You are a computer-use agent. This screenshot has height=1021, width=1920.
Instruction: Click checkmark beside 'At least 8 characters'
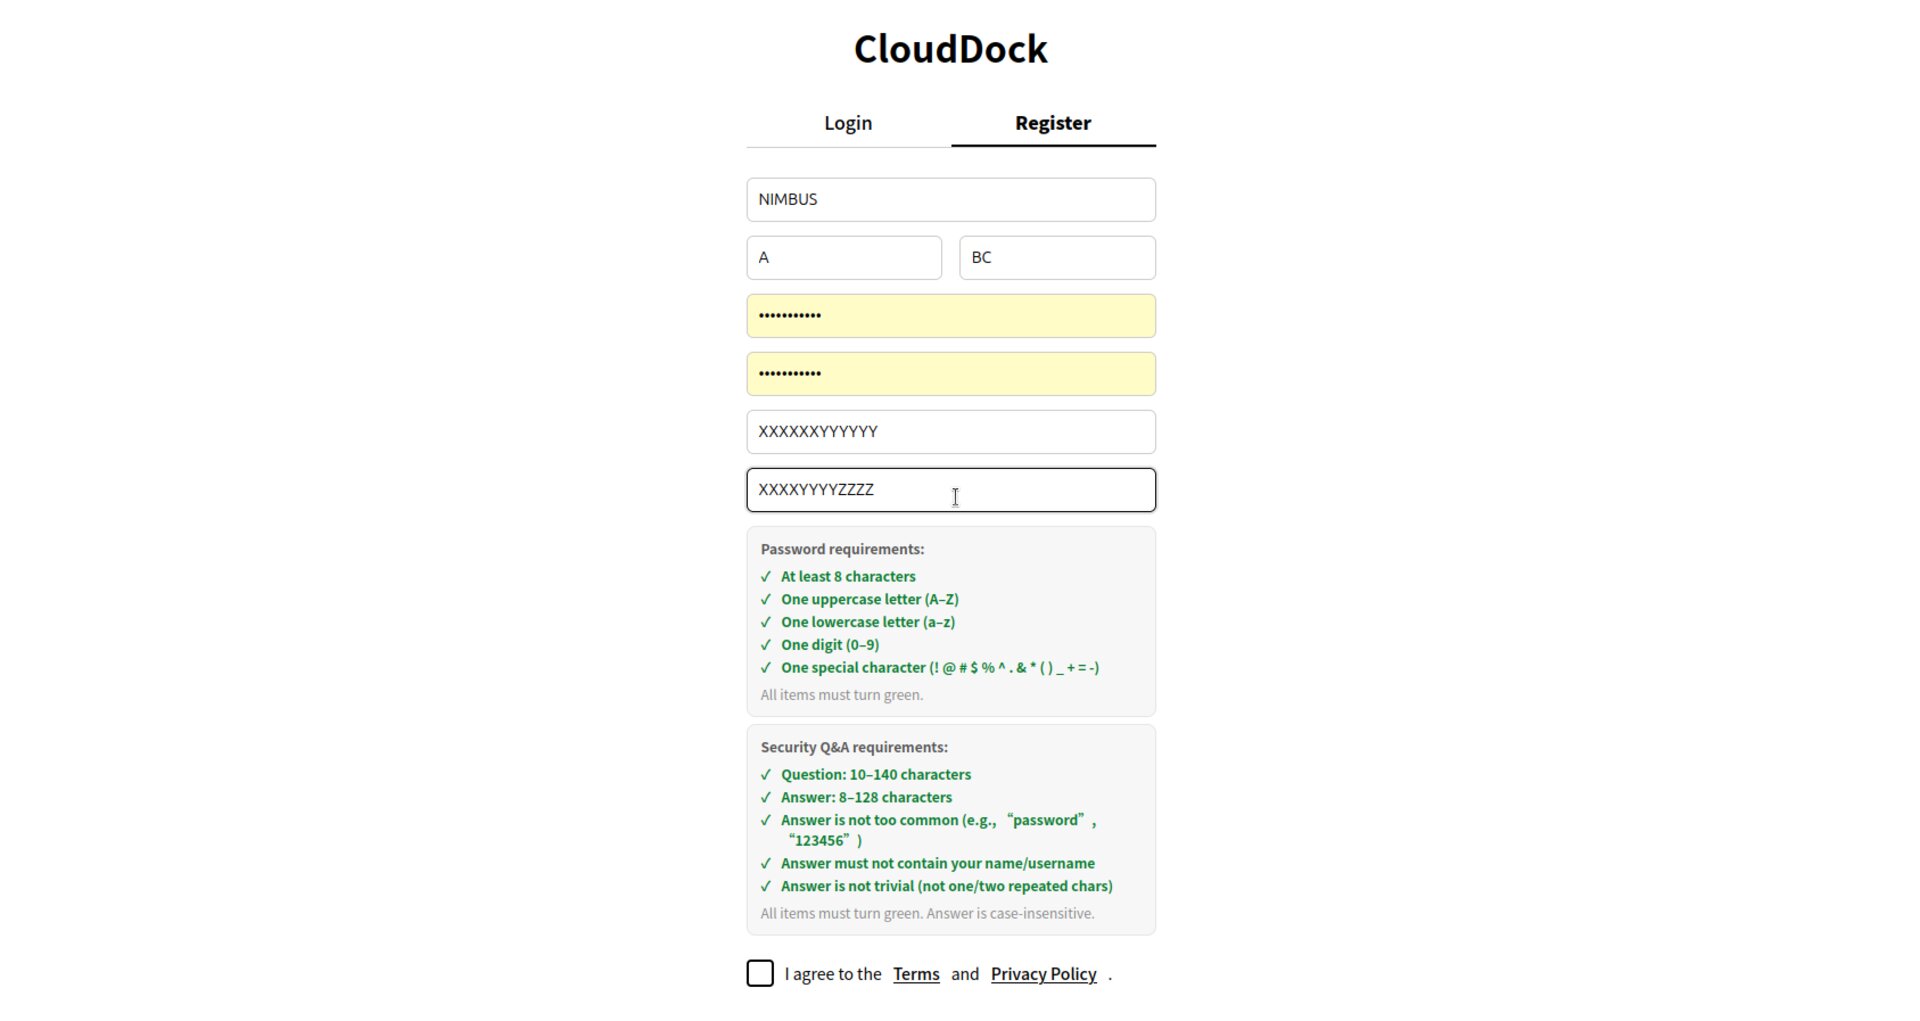(x=766, y=577)
